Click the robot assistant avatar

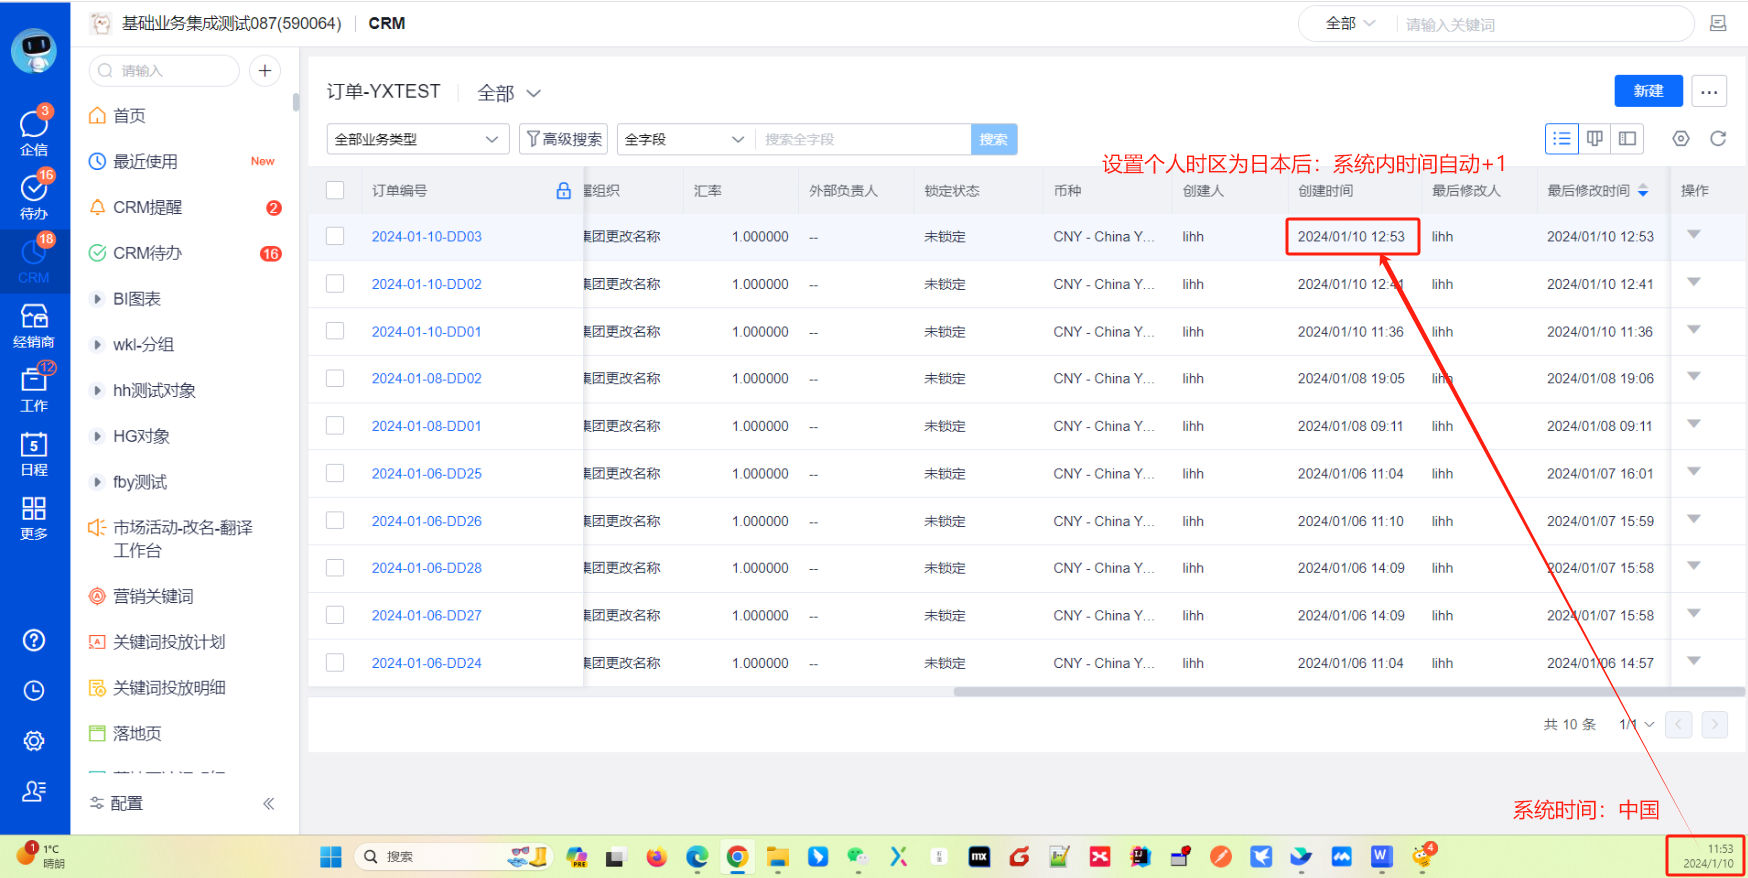click(35, 50)
